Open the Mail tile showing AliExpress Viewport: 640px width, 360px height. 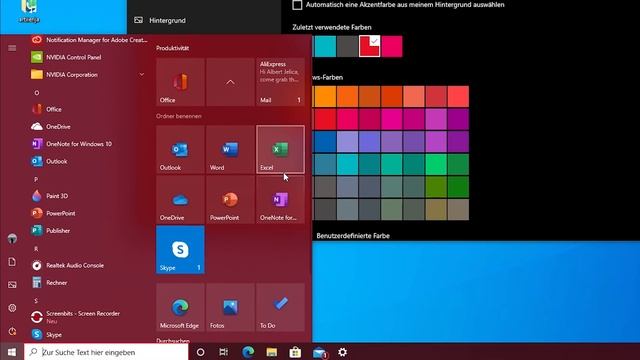point(280,82)
